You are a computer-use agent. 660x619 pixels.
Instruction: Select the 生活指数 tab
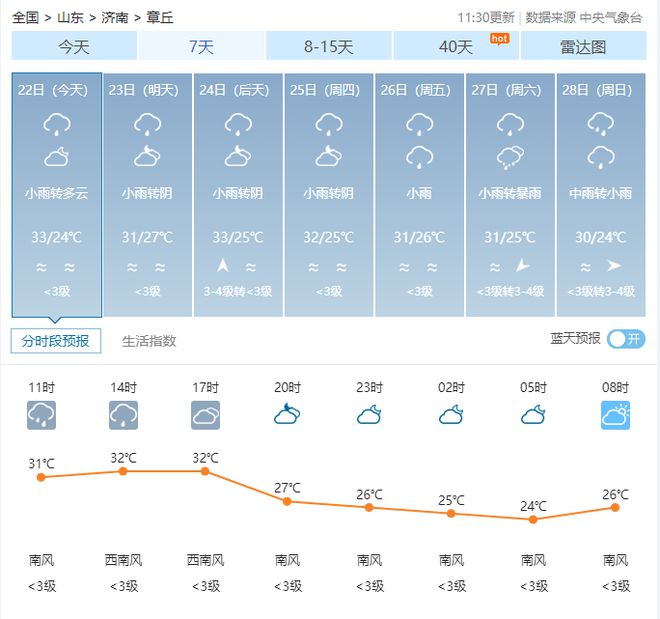click(149, 341)
